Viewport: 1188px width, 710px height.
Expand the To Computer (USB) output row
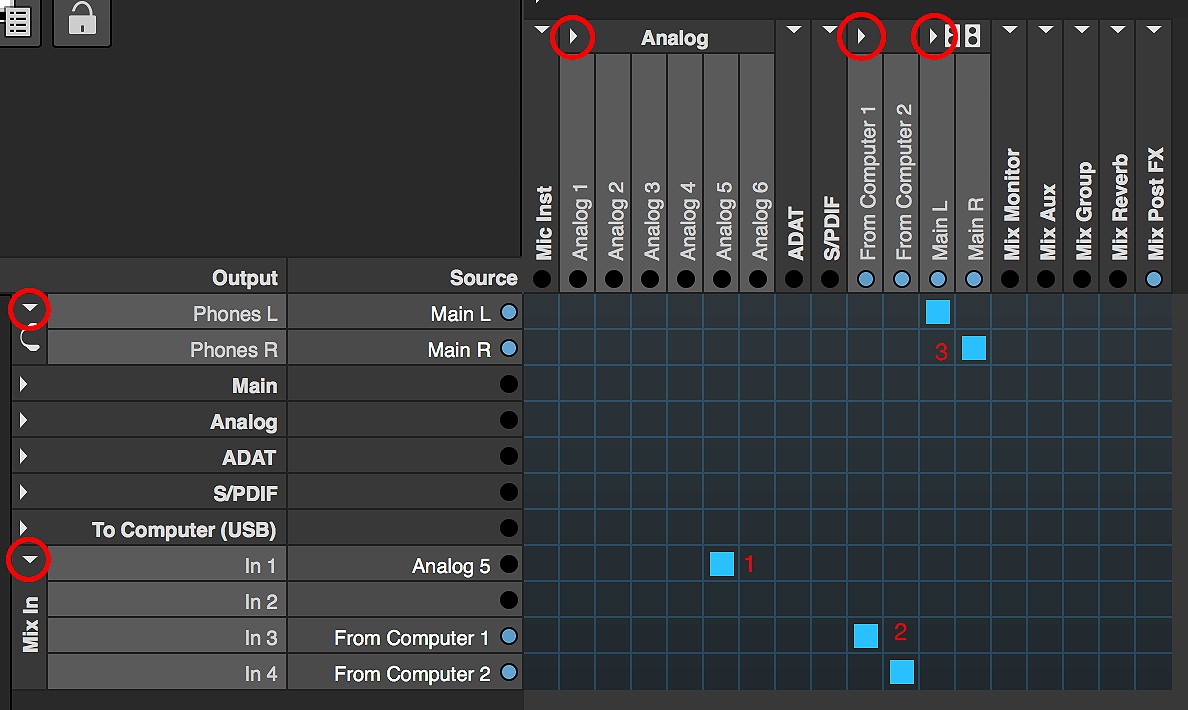coord(23,529)
